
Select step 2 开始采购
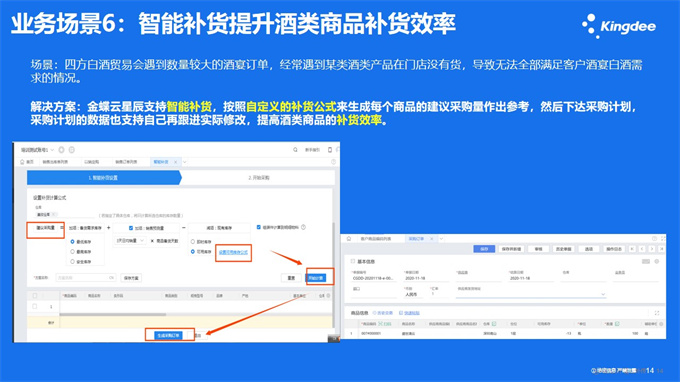(259, 178)
